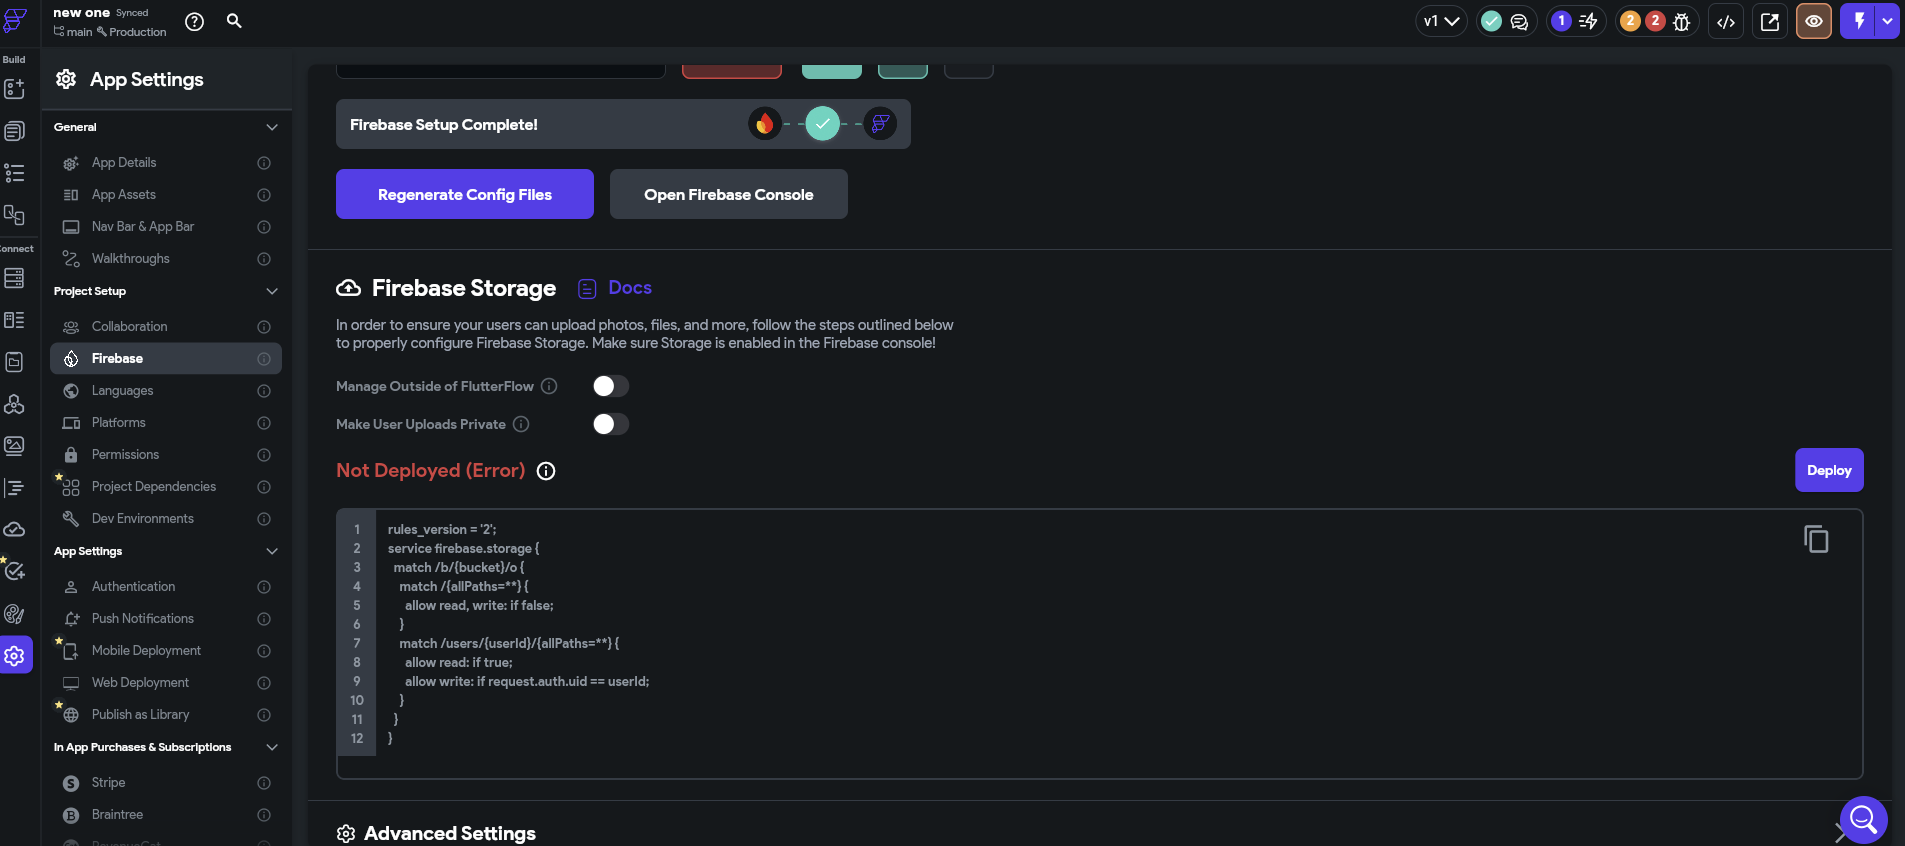The width and height of the screenshot is (1905, 846).
Task: Open Platforms settings
Action: (166, 423)
